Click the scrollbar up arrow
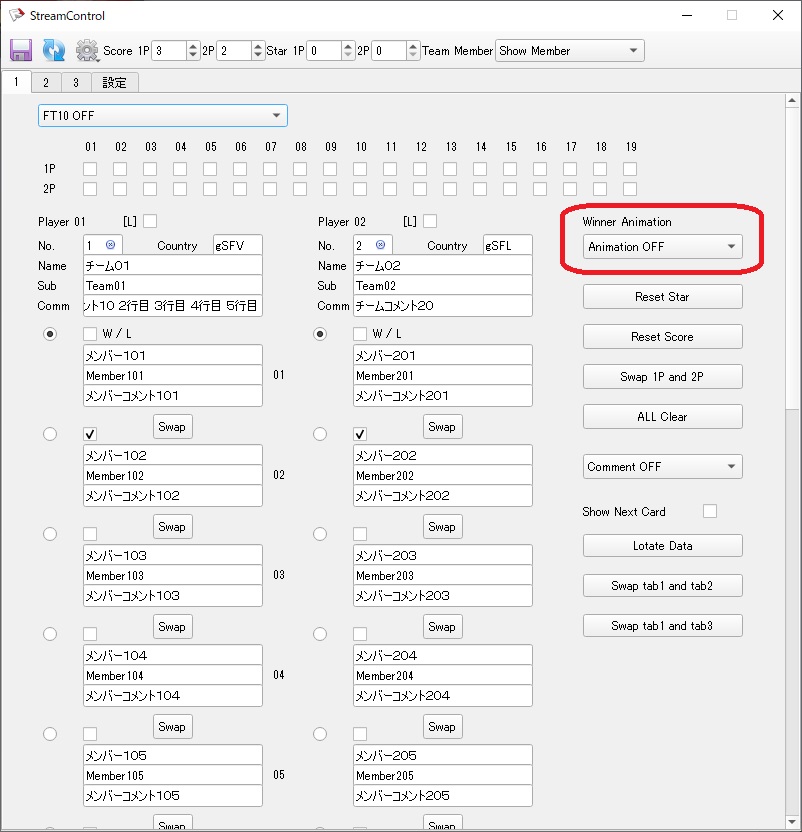Screen dimensions: 802x832 tap(792, 100)
